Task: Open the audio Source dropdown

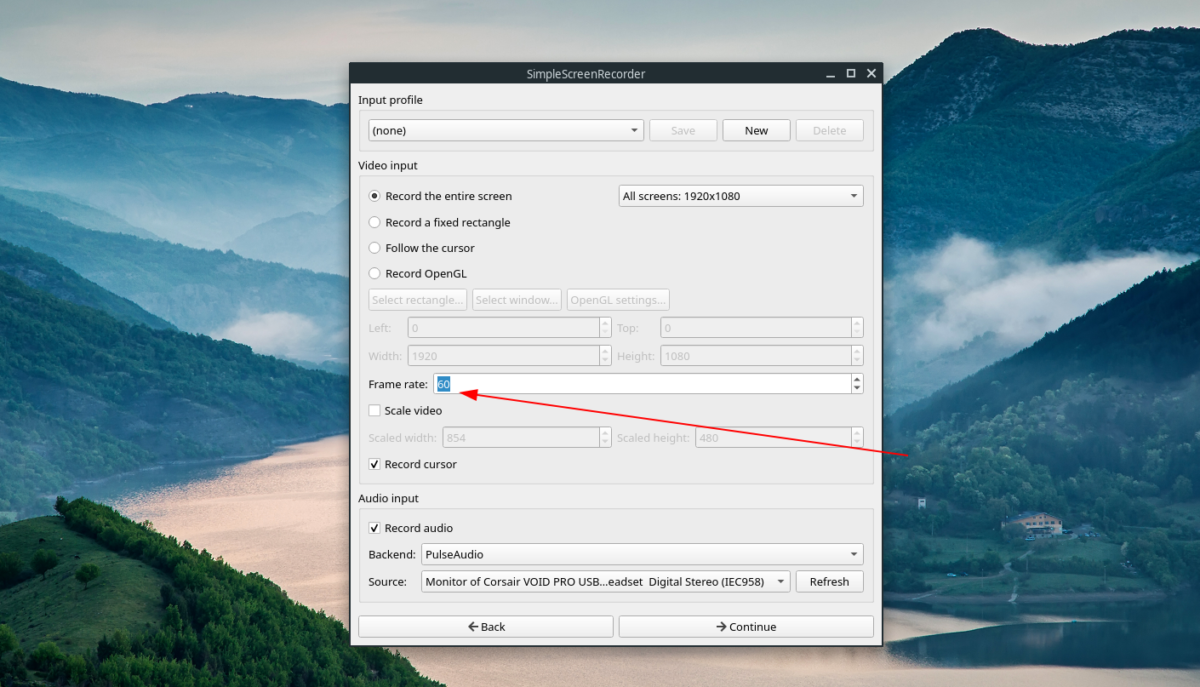Action: pos(606,581)
